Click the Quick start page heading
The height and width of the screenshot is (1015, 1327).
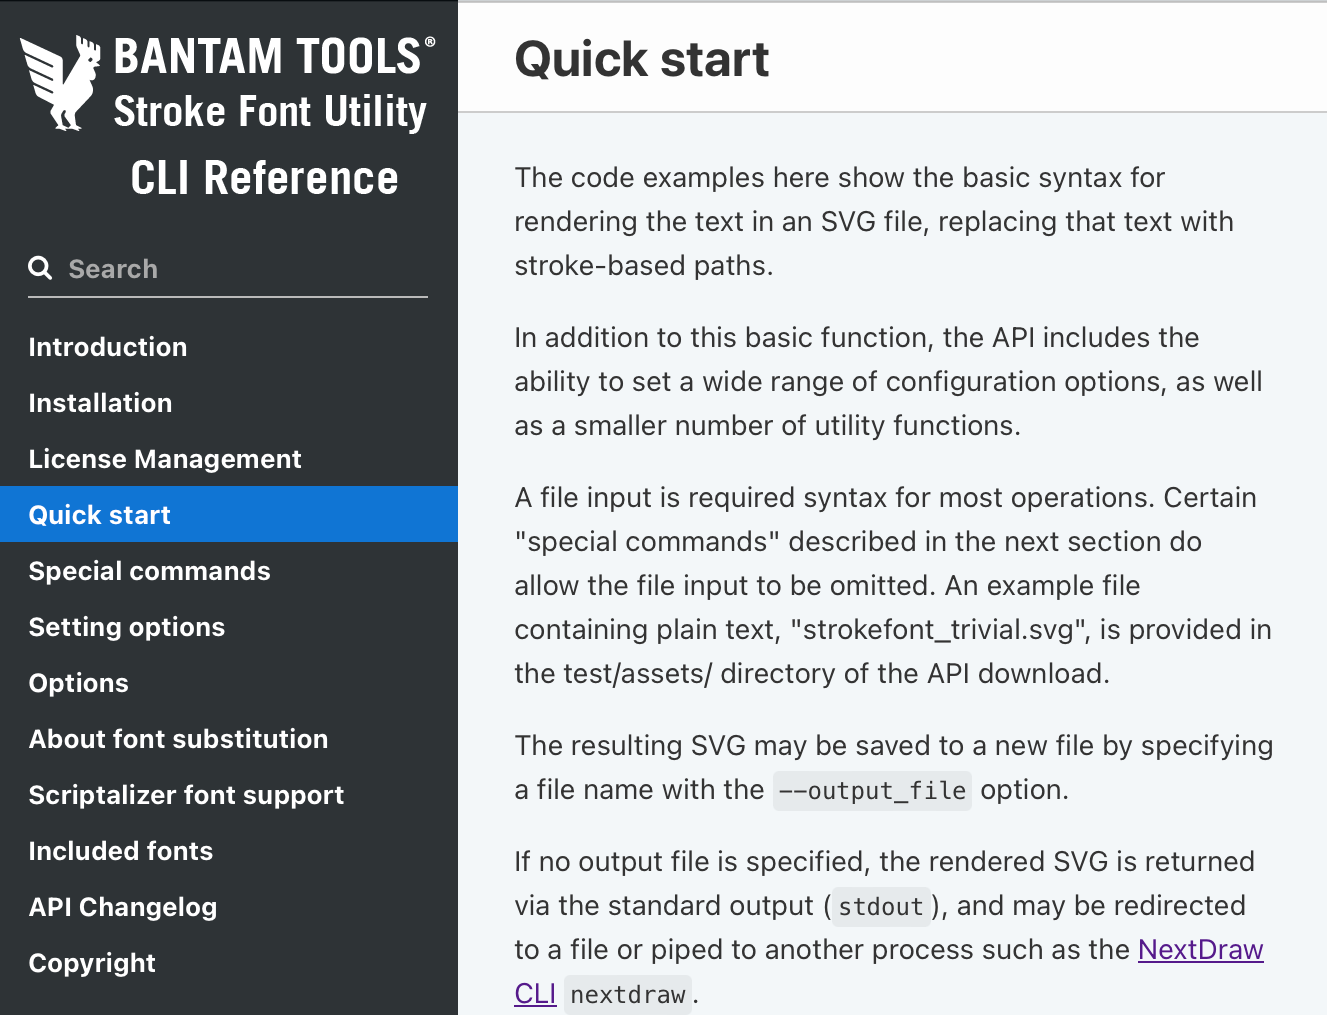(x=641, y=59)
